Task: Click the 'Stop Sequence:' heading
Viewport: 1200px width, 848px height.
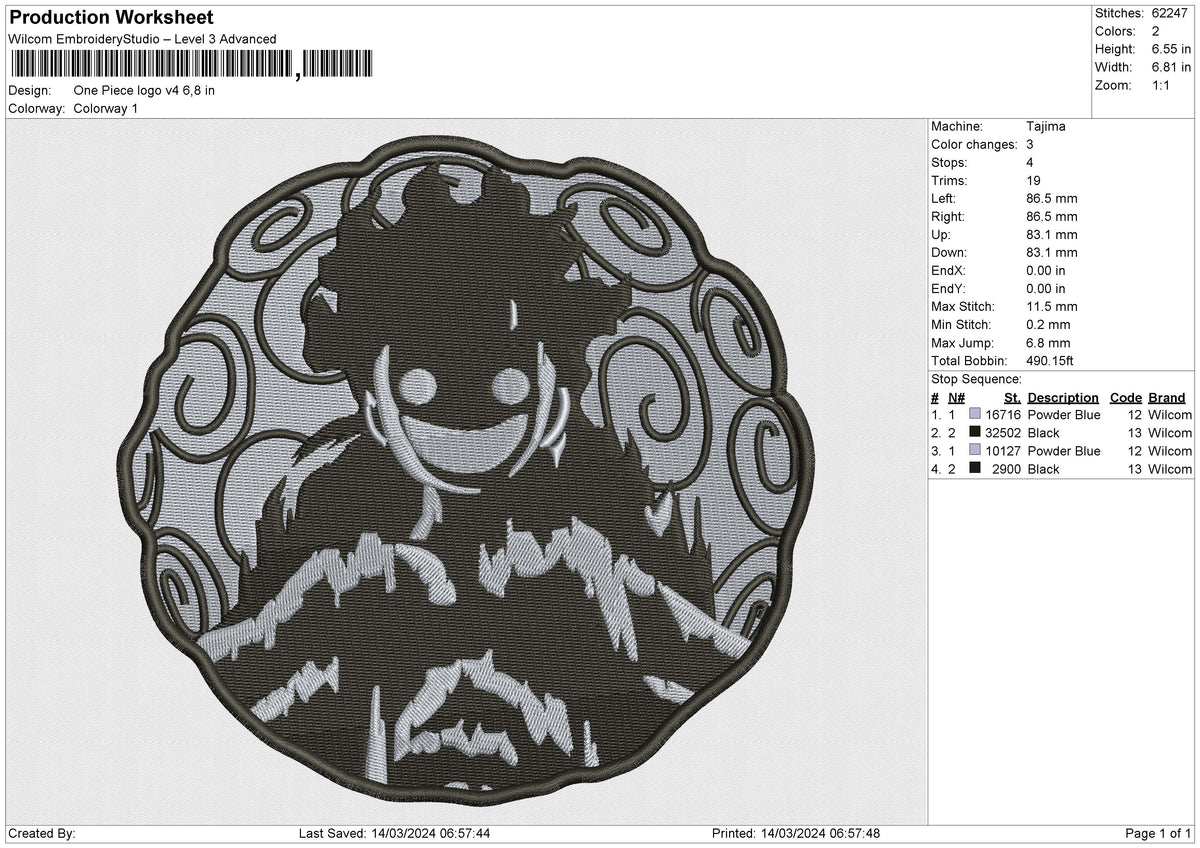Action: [976, 379]
